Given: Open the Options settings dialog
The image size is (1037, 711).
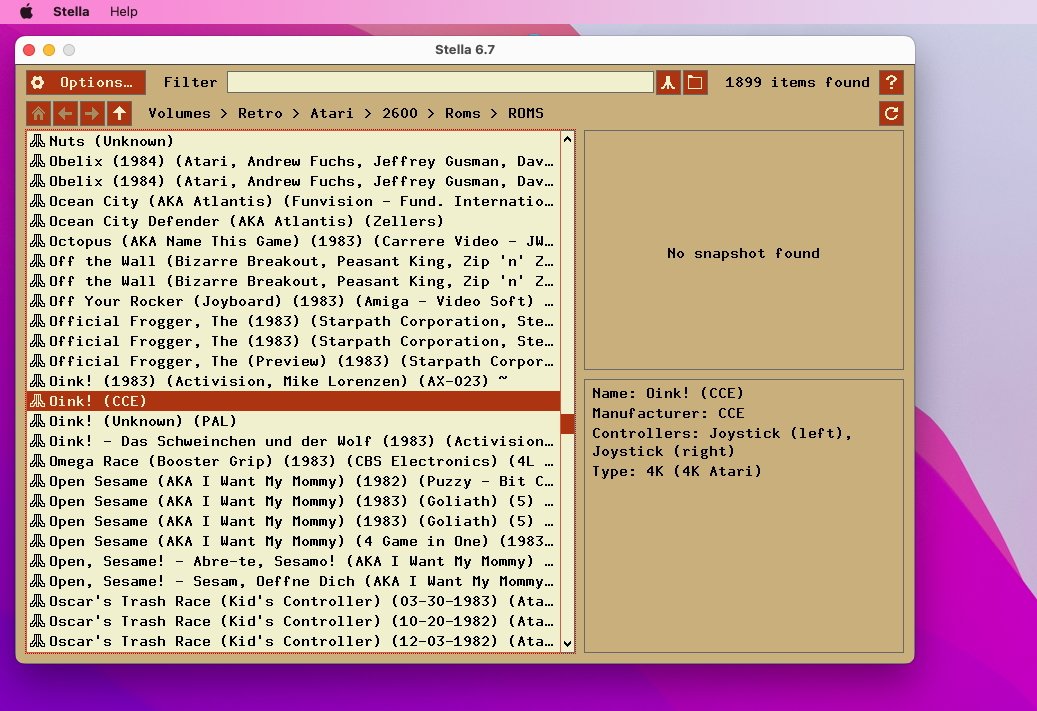Looking at the screenshot, I should [x=86, y=83].
